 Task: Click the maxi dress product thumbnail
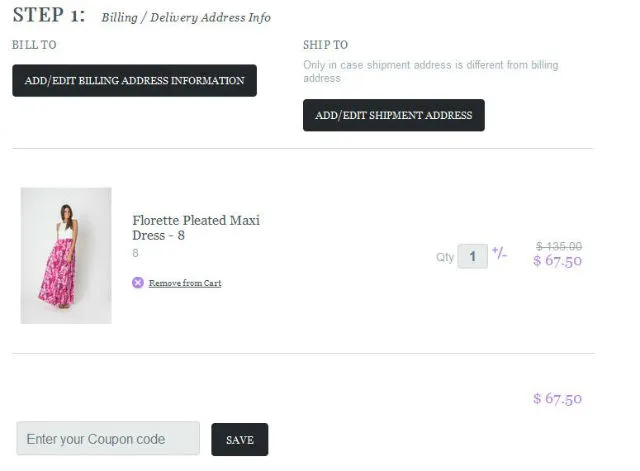coord(66,255)
